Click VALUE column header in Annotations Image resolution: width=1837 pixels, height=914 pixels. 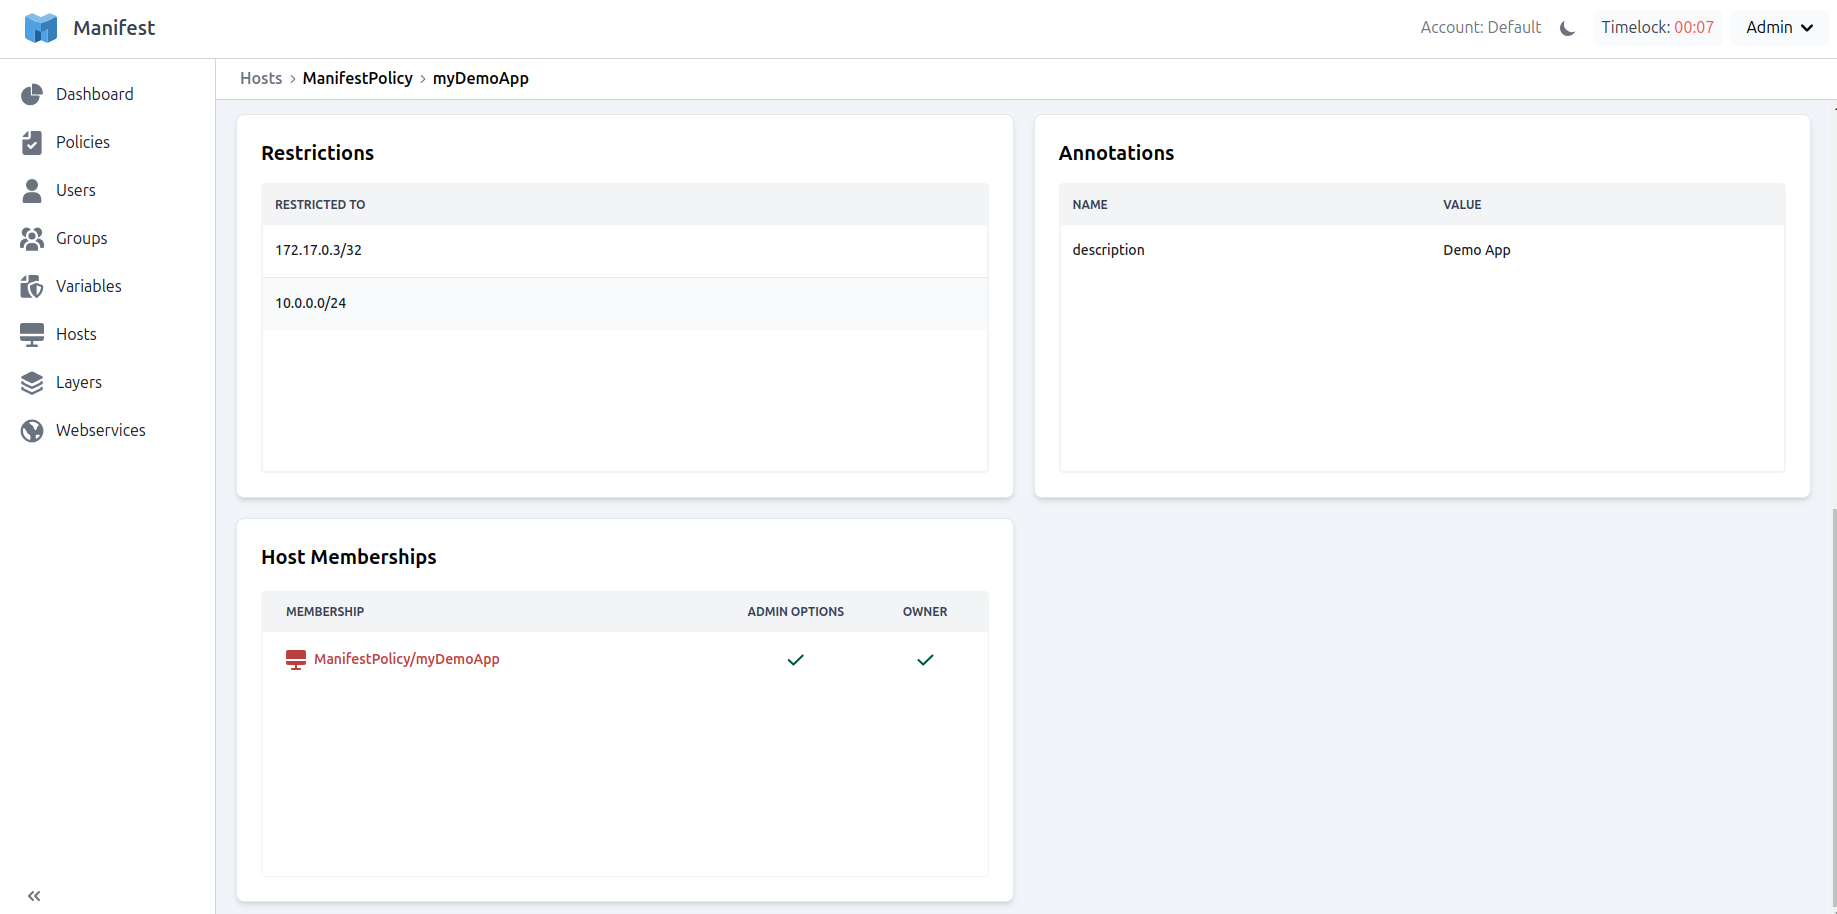click(1462, 205)
